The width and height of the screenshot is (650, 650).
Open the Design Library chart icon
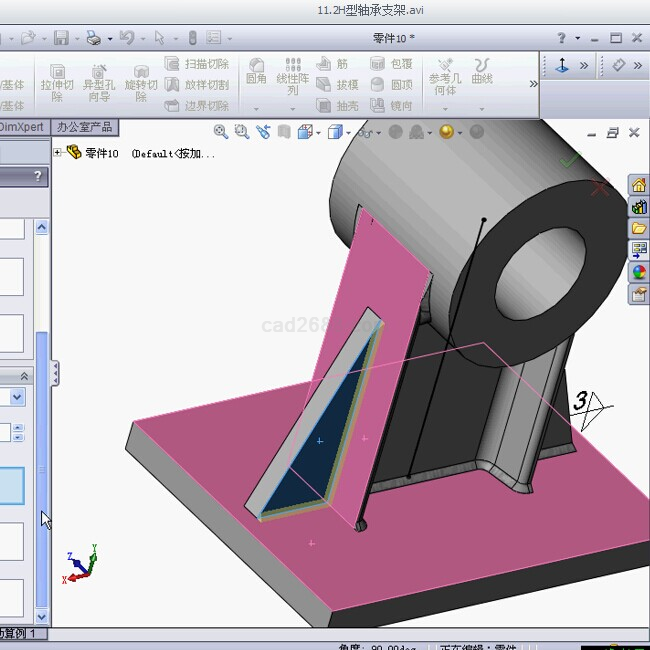coord(638,207)
